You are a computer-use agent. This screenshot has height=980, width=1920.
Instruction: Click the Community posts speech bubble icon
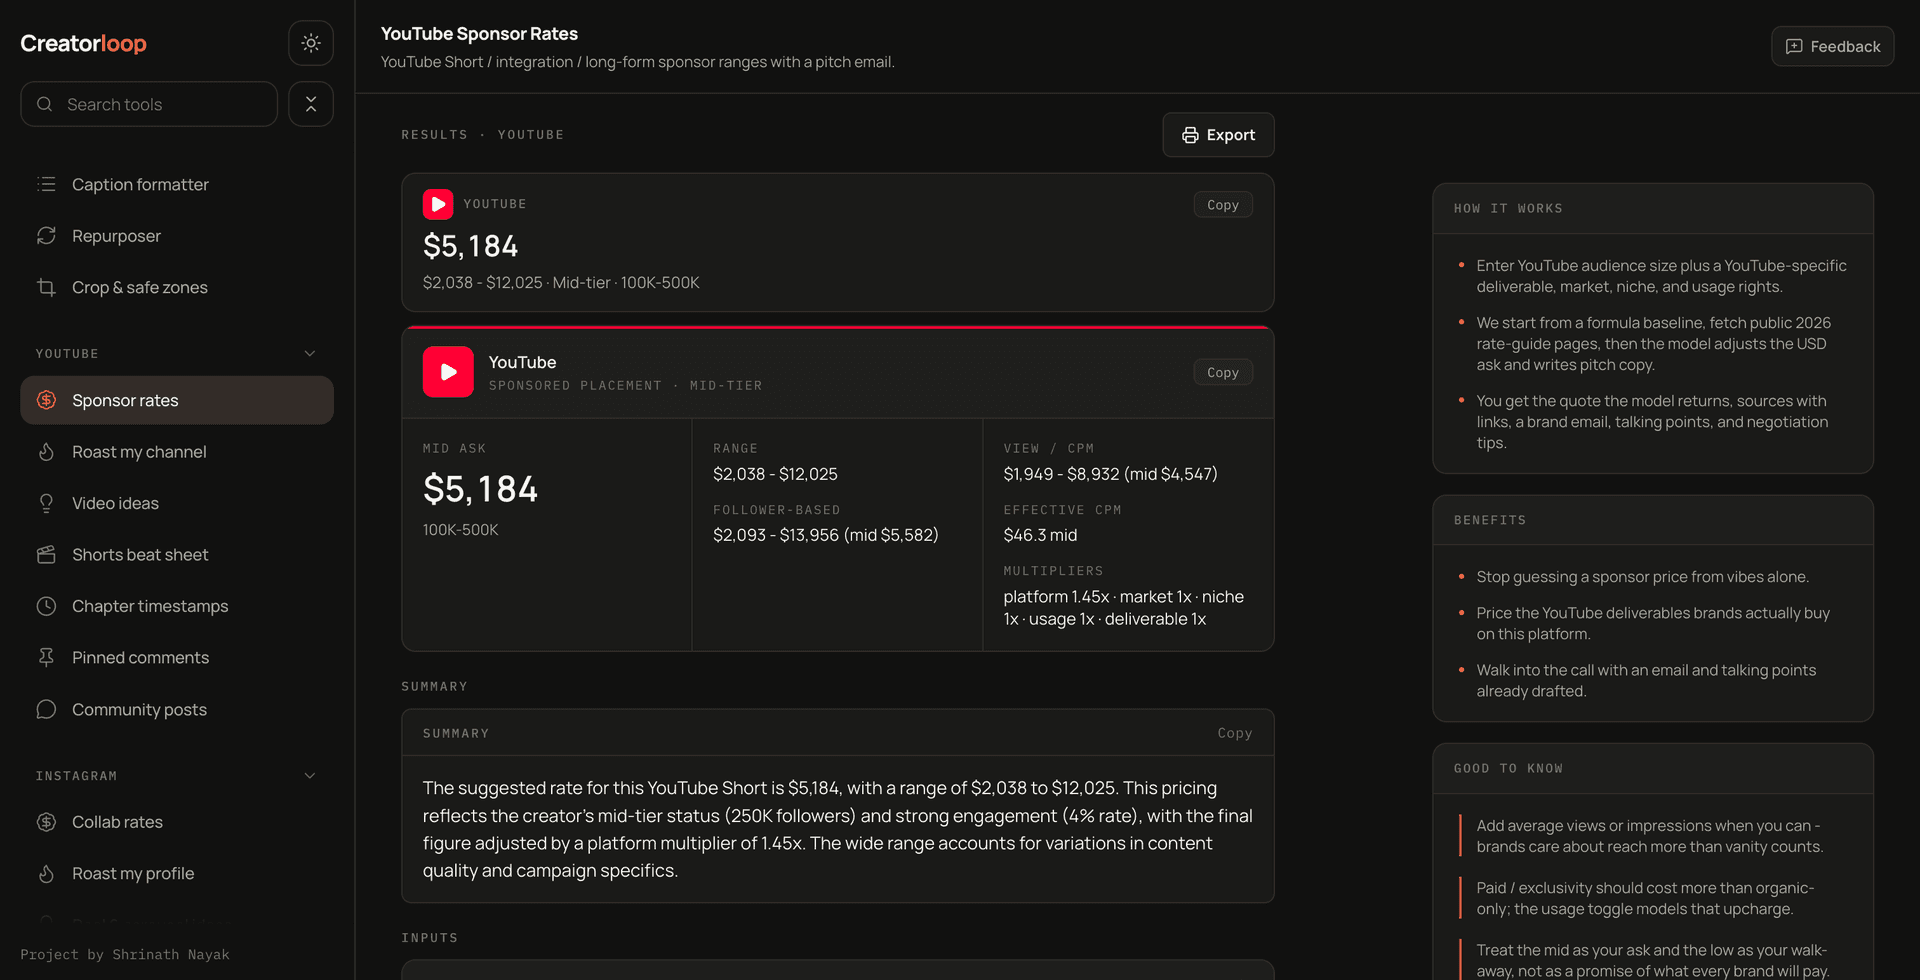coord(46,709)
